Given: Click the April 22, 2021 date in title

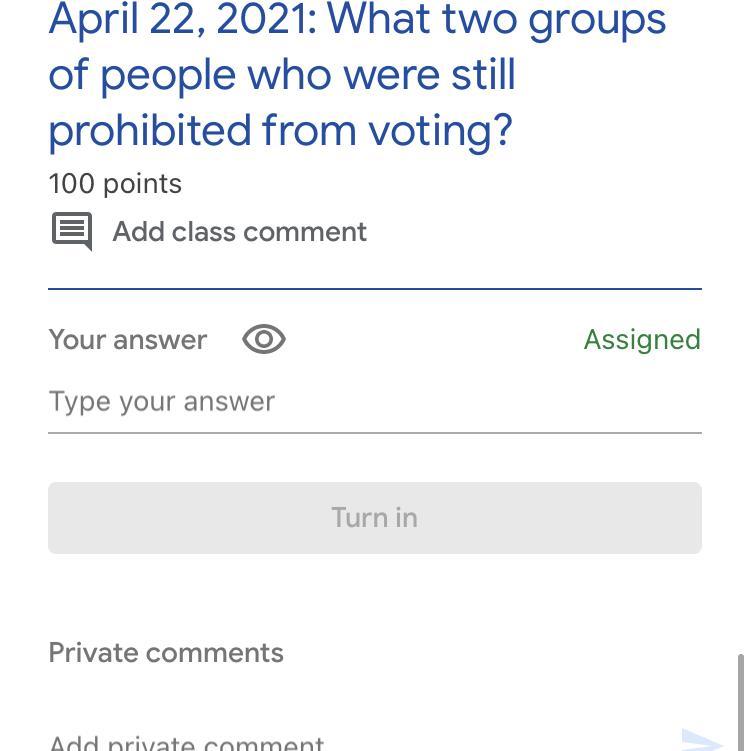Looking at the screenshot, I should click(x=182, y=19).
